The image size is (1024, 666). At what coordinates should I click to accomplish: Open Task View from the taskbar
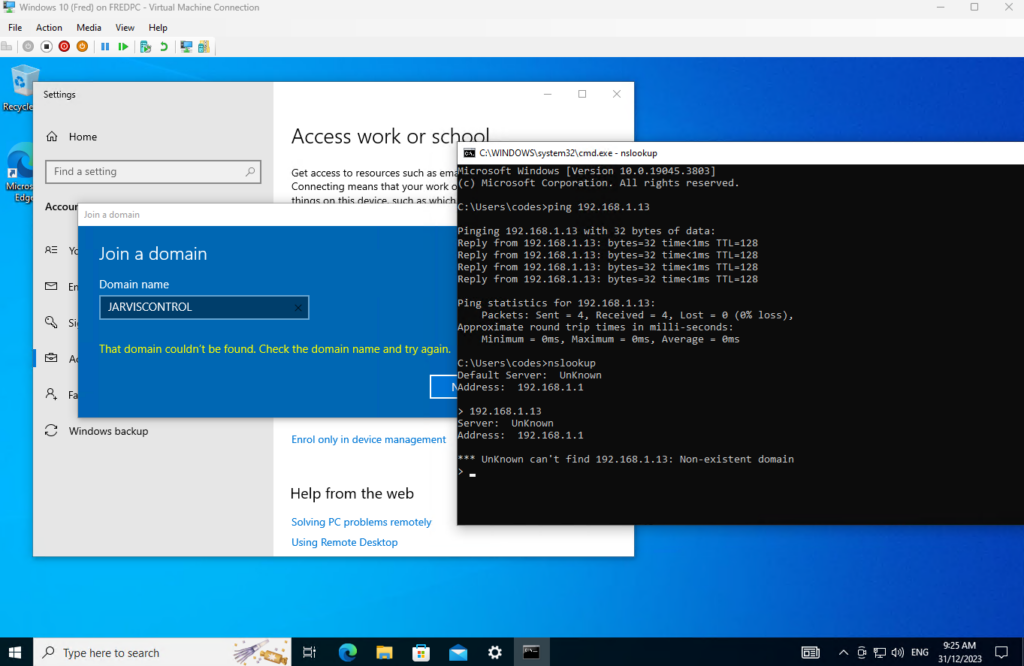tap(310, 652)
